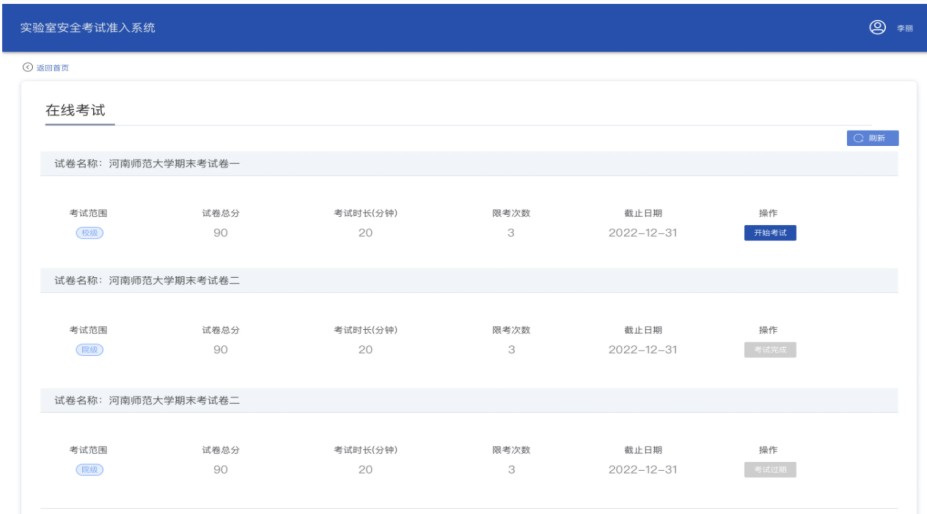Click the back arrow icon beside 返回首页
The image size is (927, 514).
click(27, 67)
